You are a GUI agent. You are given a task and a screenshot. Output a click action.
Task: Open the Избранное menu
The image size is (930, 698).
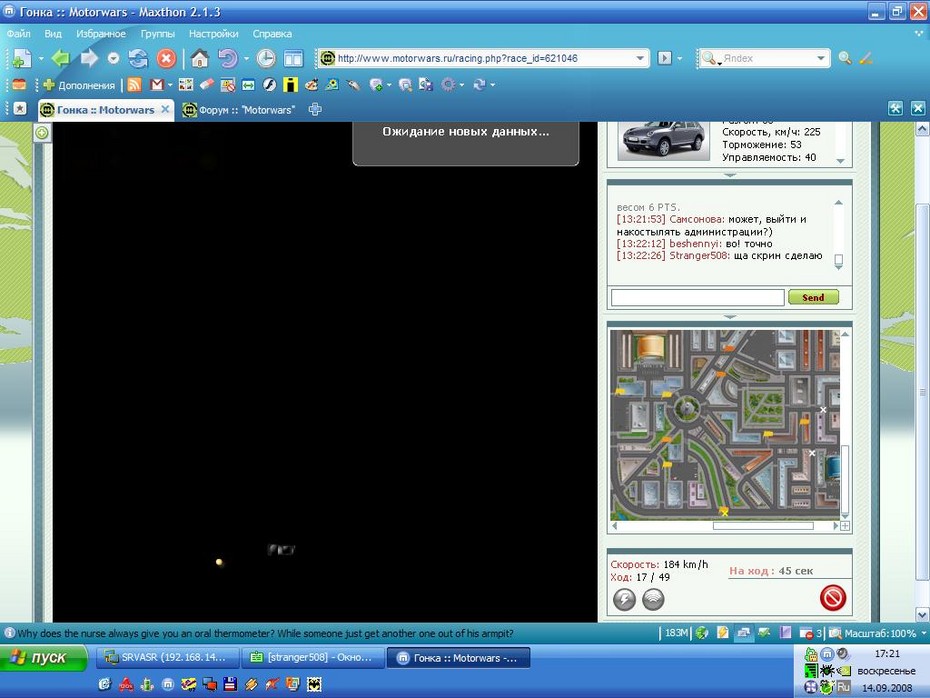(x=101, y=34)
